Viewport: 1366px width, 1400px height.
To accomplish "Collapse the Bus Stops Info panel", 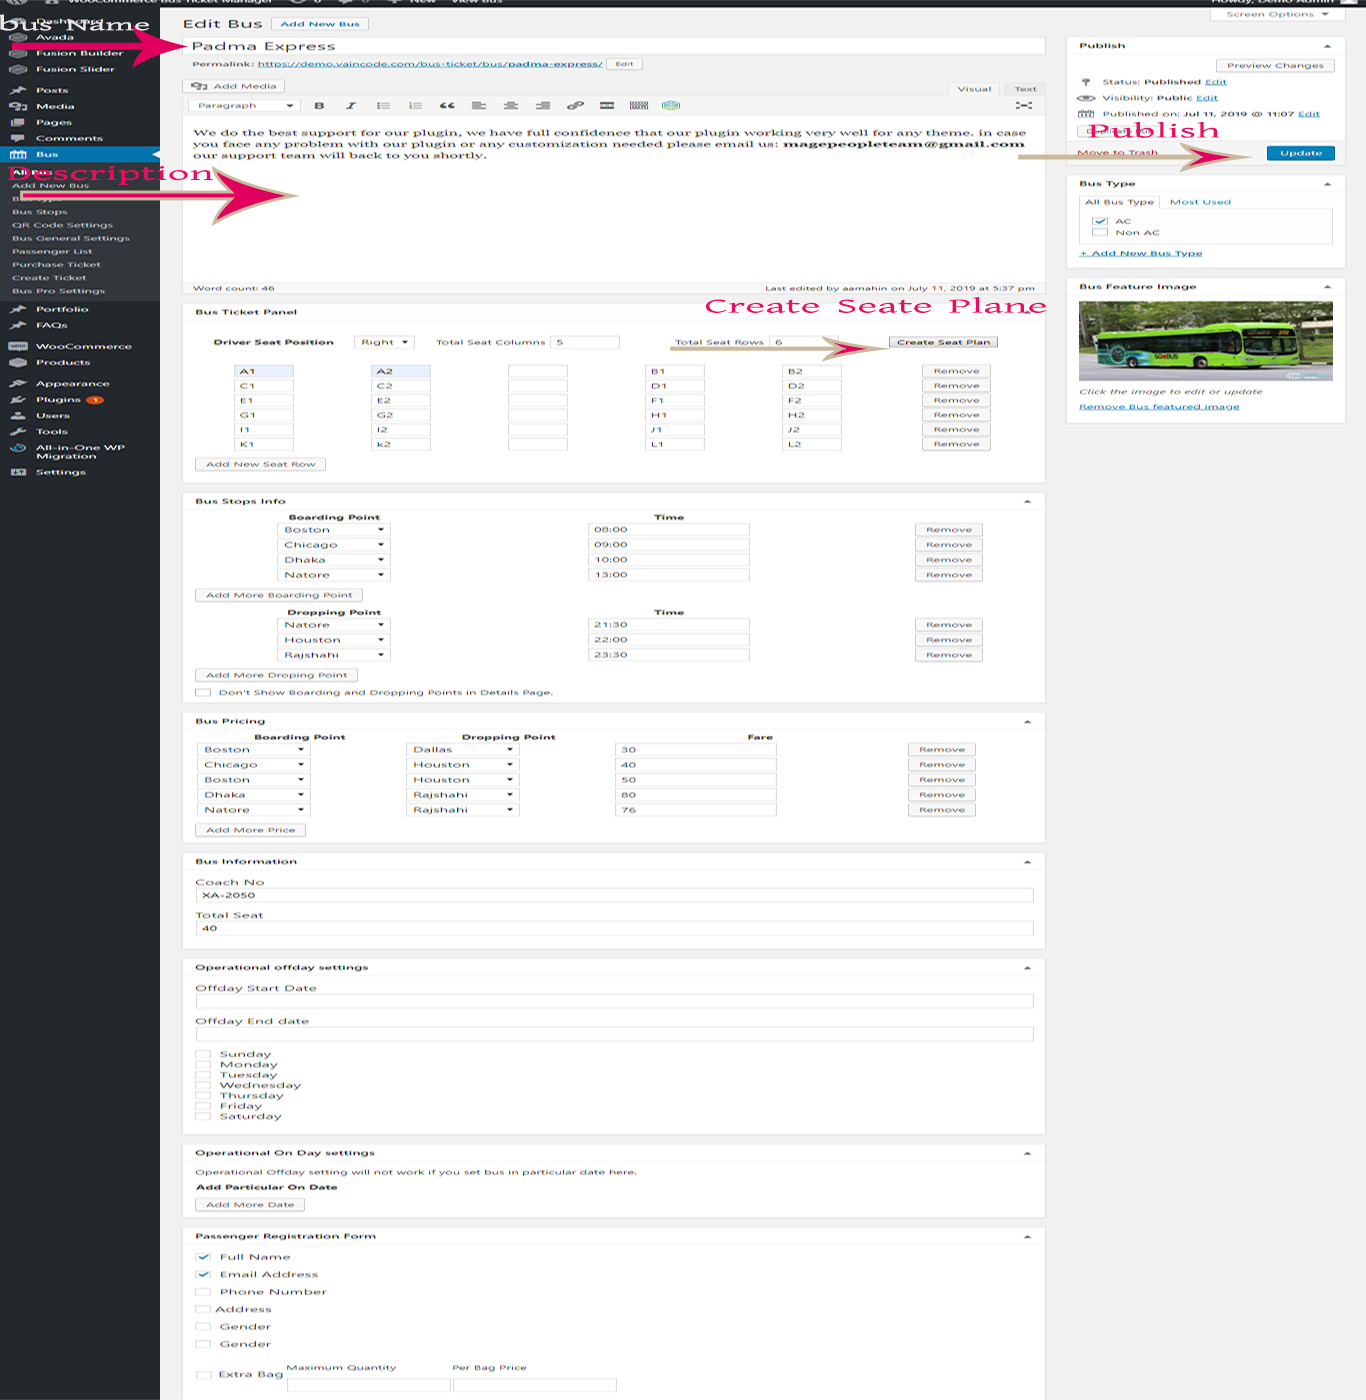I will 1027,501.
